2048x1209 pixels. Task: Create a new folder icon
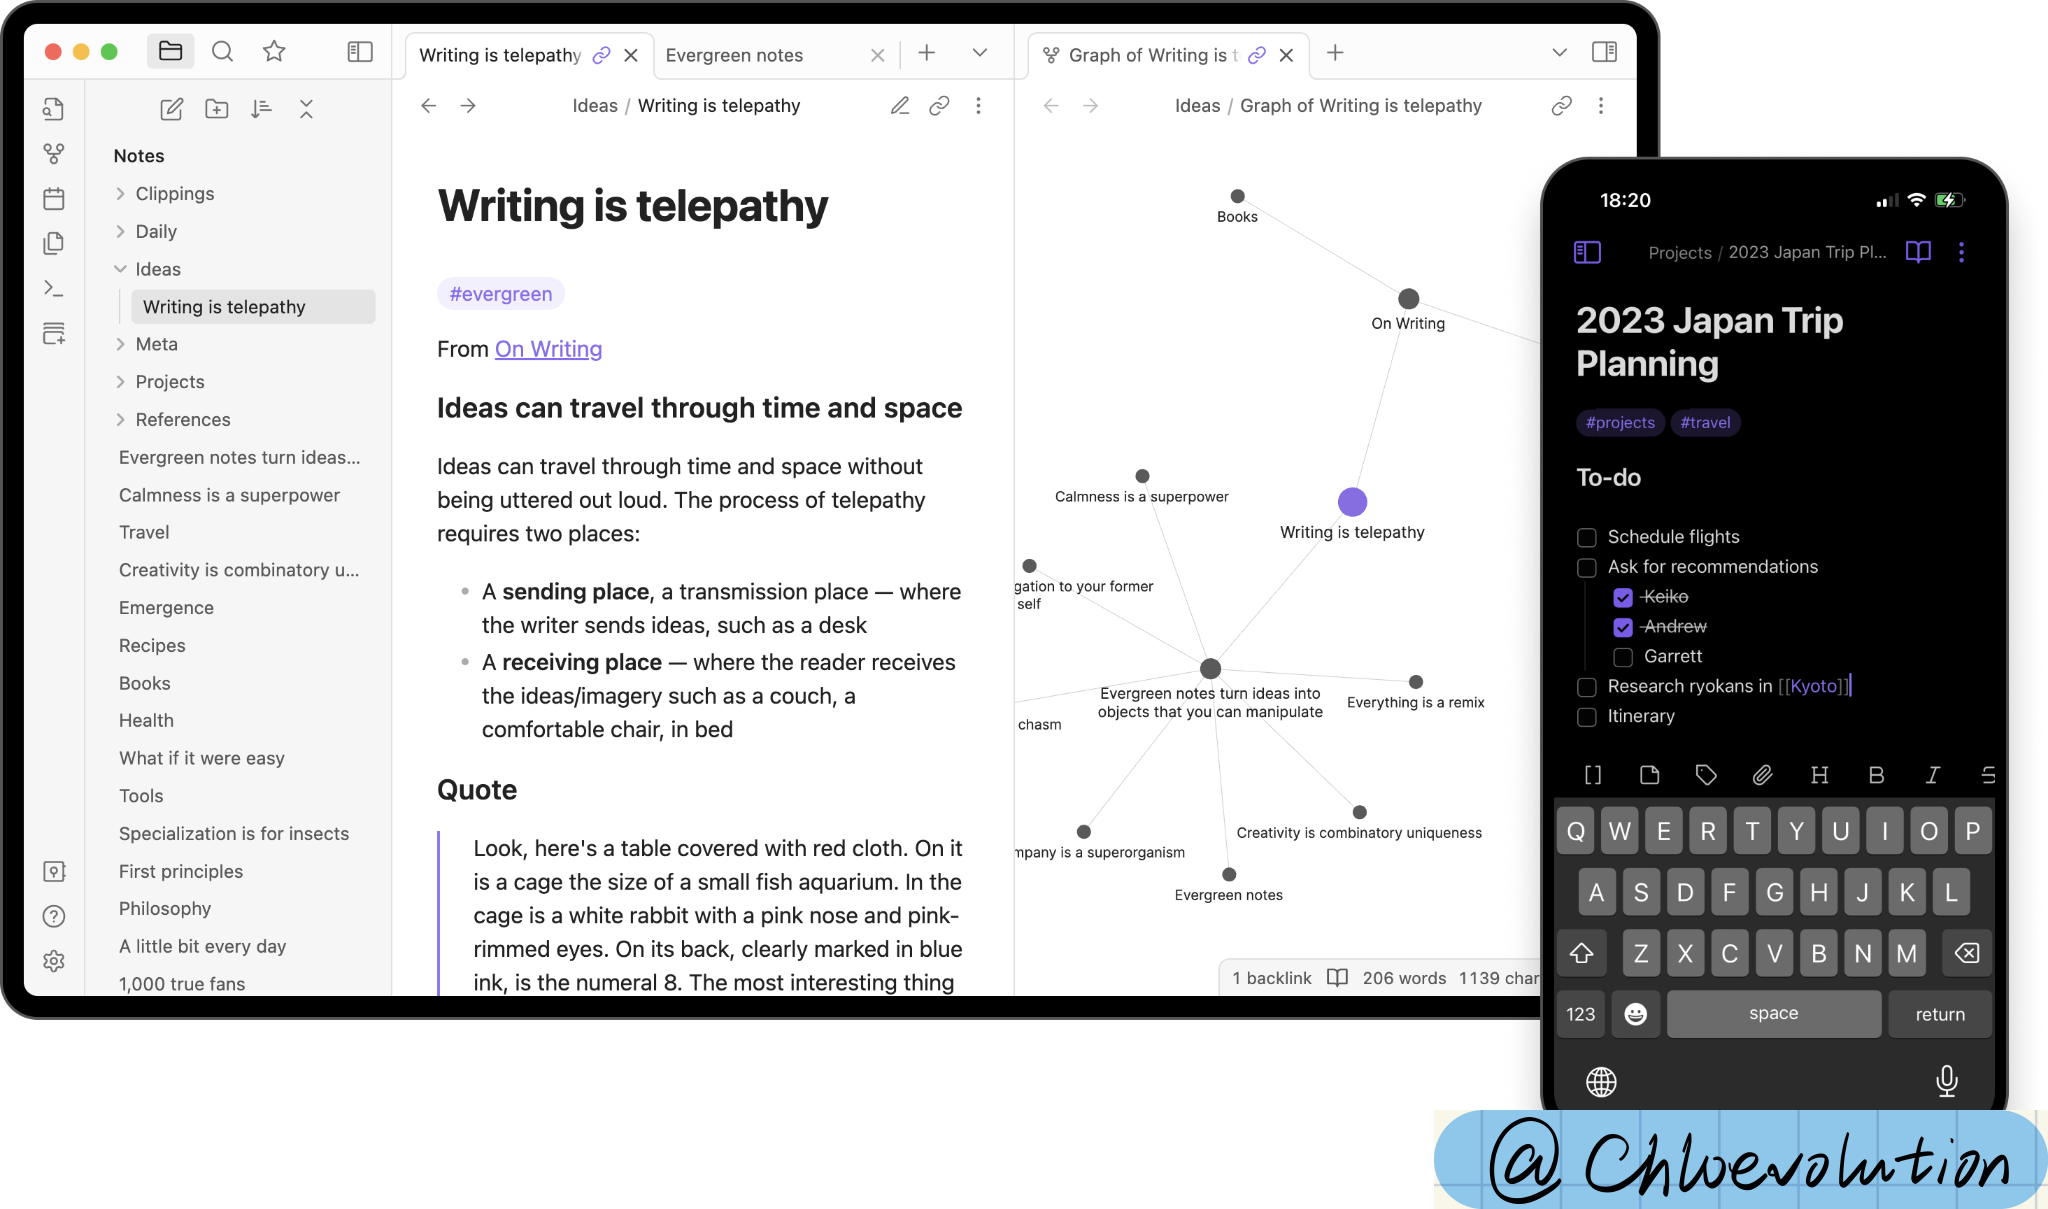point(217,109)
